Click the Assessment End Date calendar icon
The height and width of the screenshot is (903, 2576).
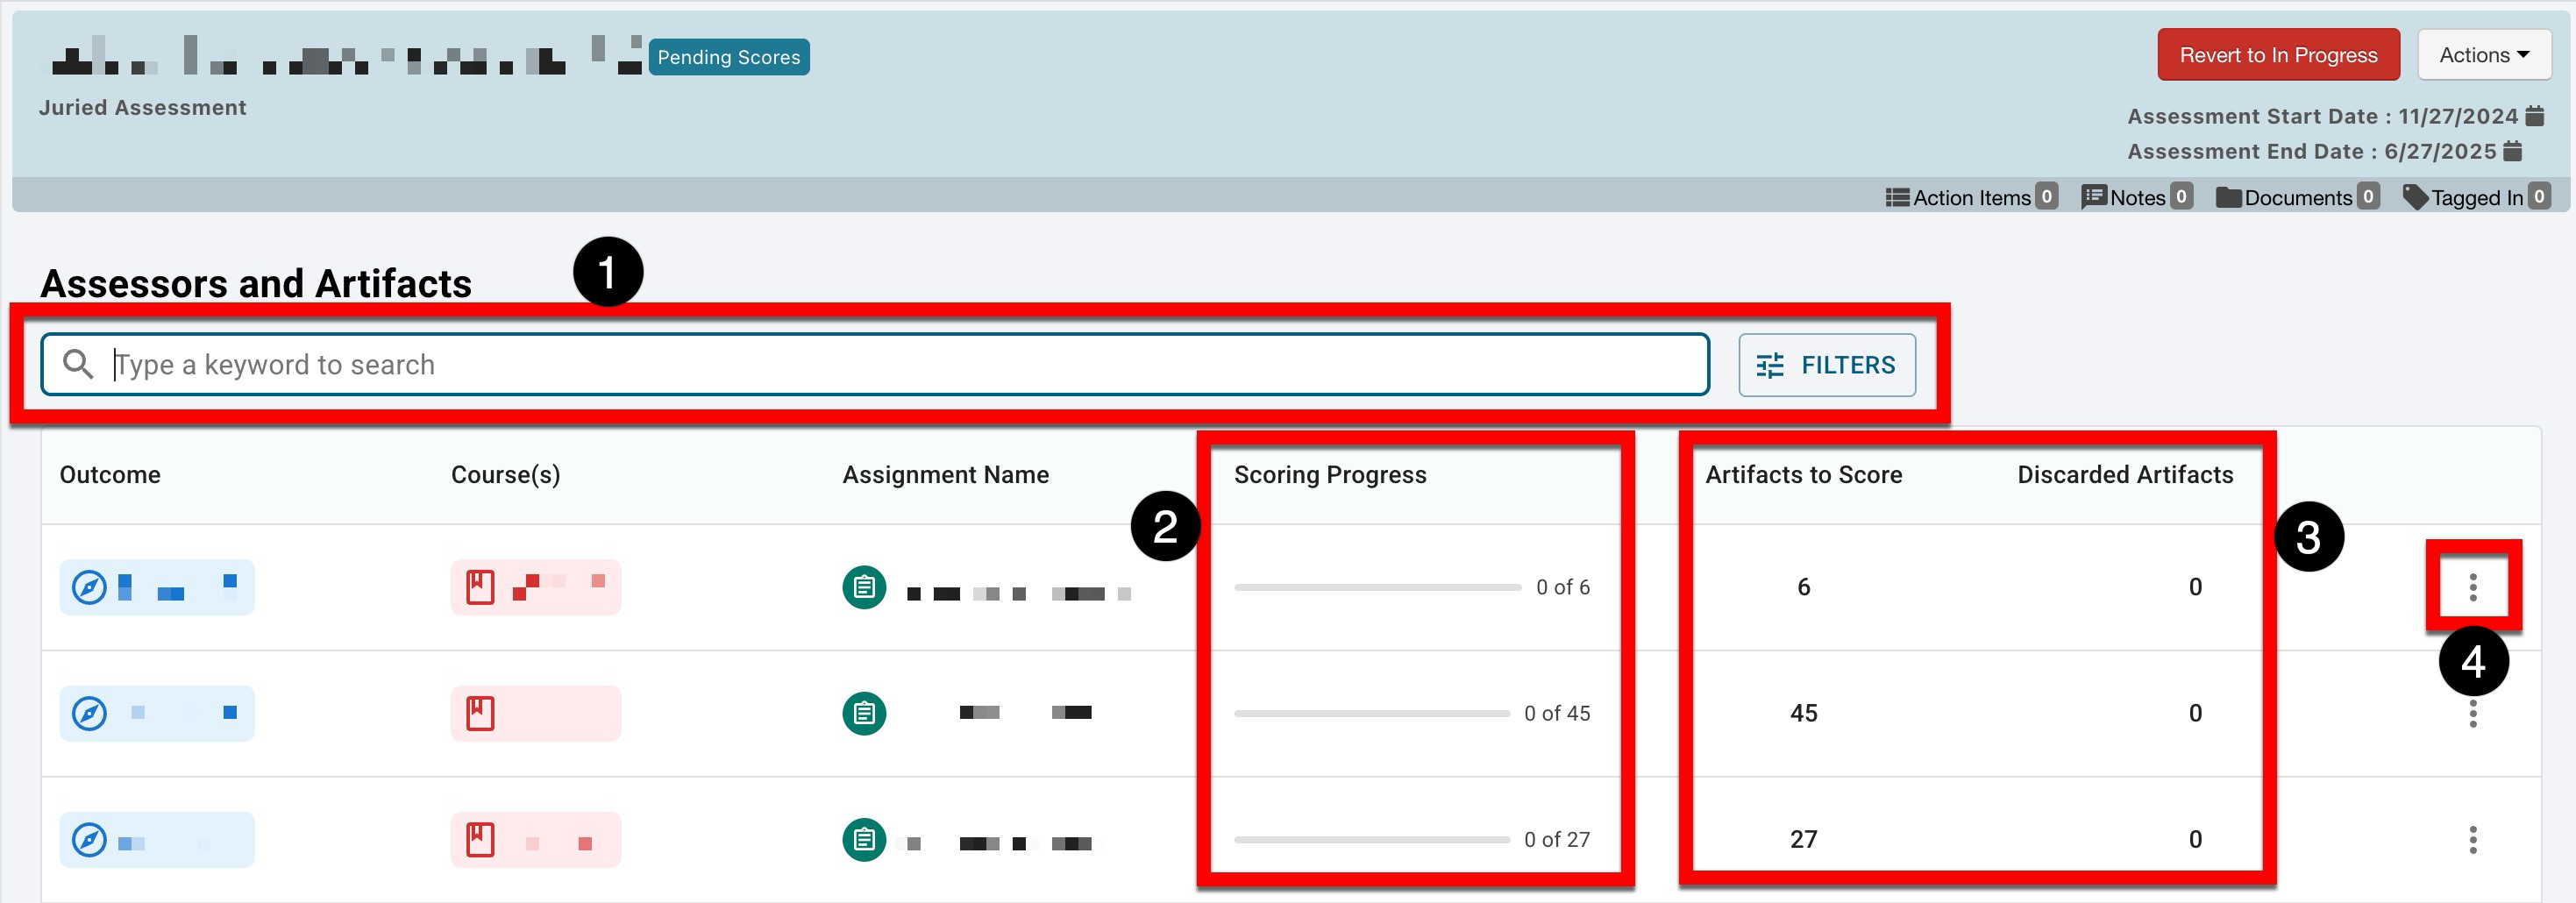[x=2512, y=151]
